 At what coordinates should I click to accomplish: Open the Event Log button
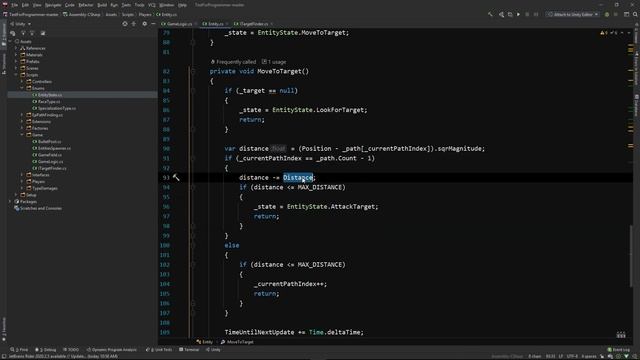click(619, 350)
